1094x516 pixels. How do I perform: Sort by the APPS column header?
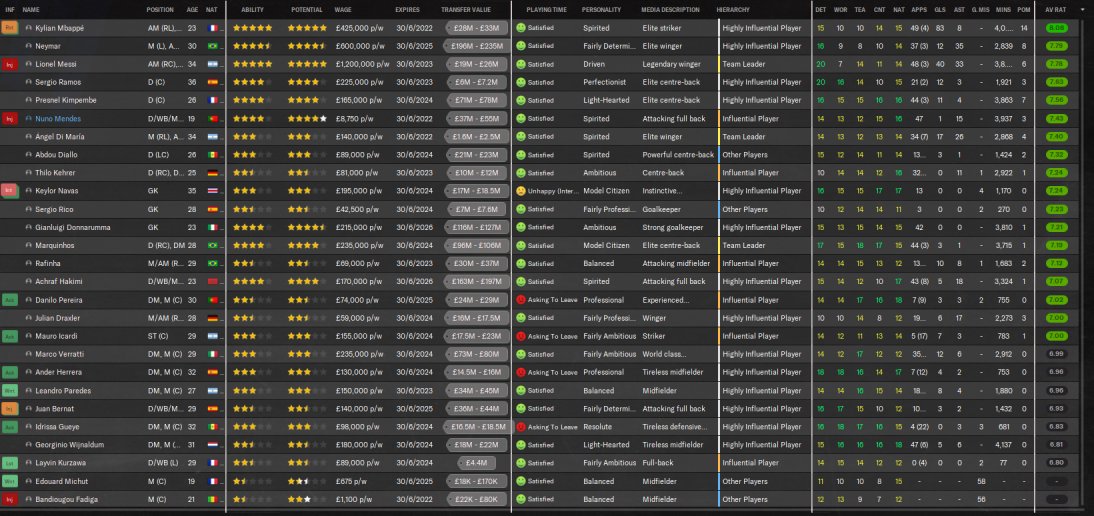click(x=919, y=10)
